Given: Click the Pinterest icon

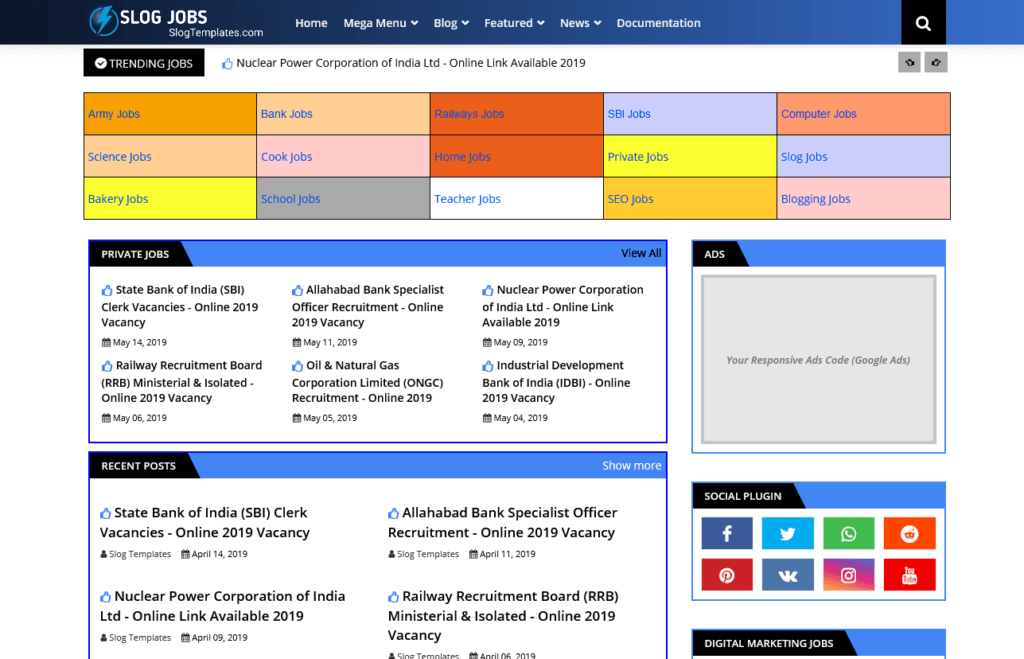Looking at the screenshot, I should click(727, 574).
